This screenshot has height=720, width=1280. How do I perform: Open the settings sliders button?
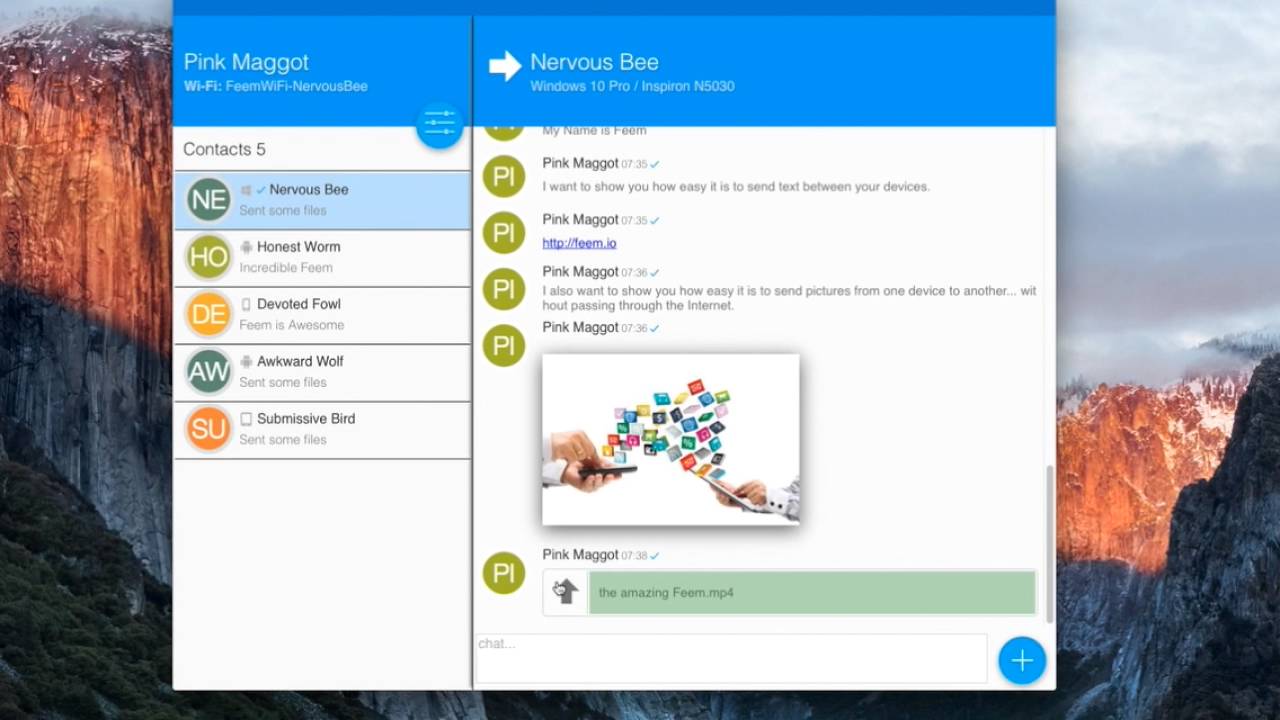[x=439, y=125]
